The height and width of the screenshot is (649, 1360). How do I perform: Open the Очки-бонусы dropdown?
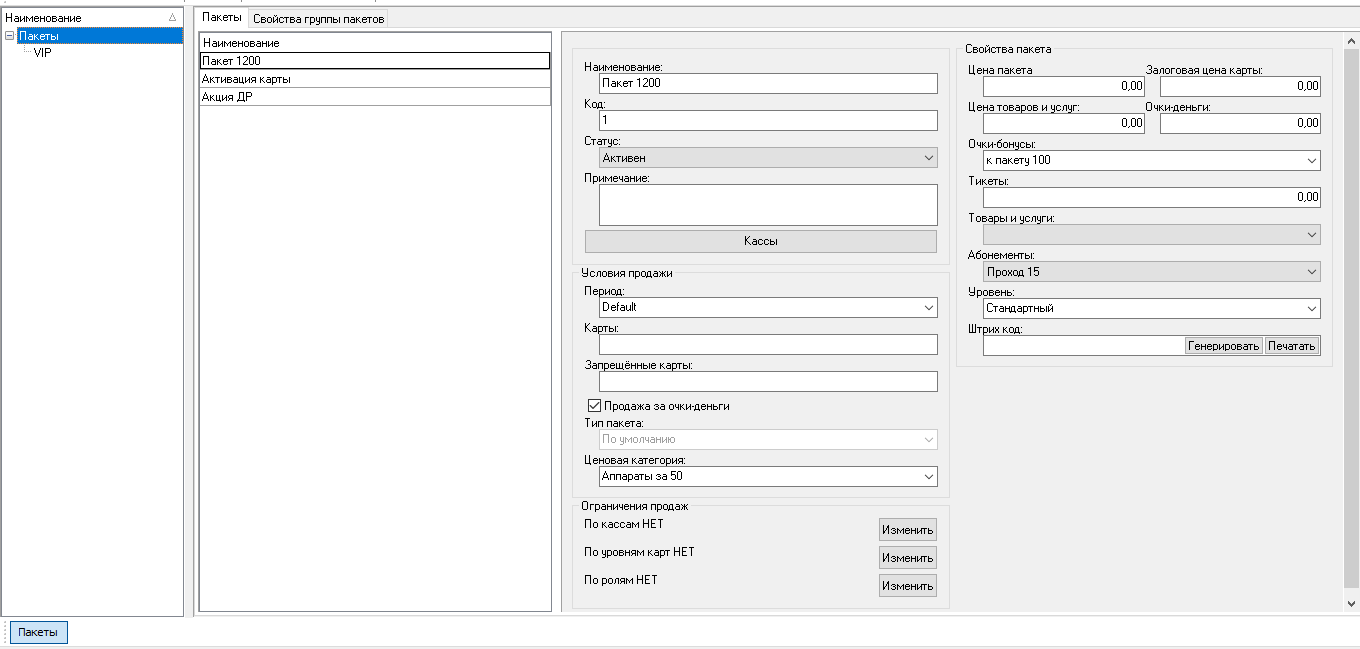tap(1152, 160)
